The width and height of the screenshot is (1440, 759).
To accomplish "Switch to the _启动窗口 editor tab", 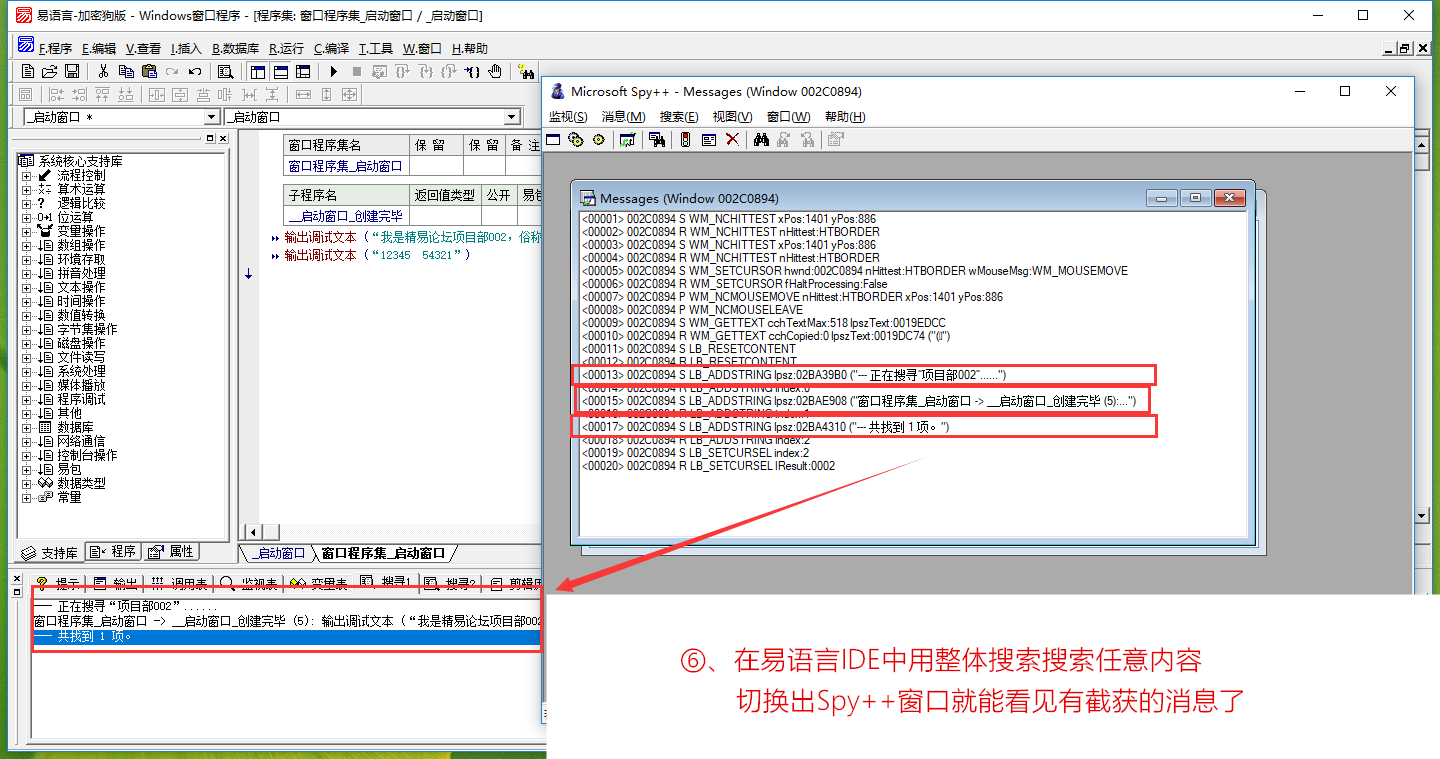I will (x=279, y=553).
